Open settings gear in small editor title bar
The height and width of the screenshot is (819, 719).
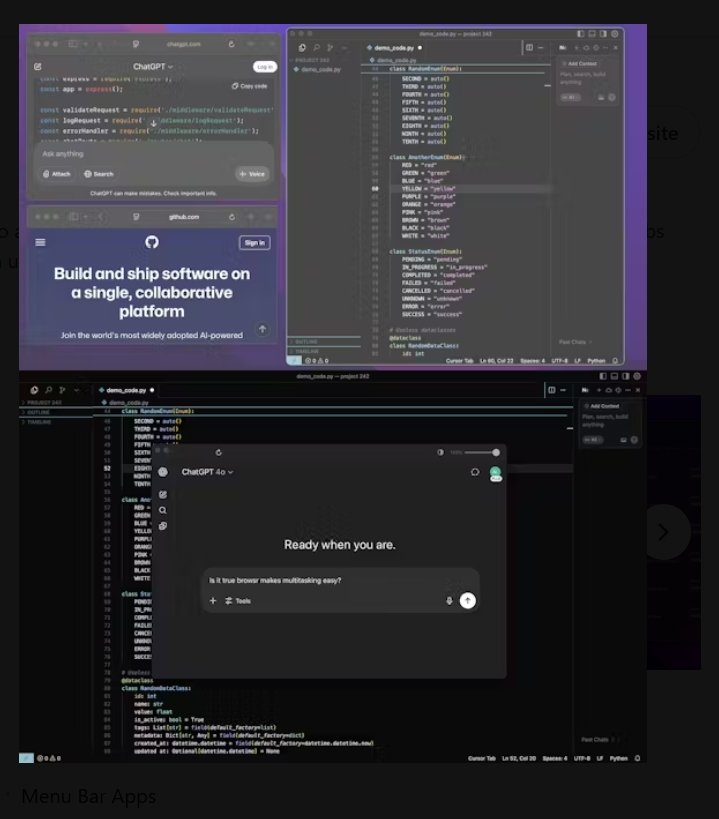pyautogui.click(x=615, y=34)
